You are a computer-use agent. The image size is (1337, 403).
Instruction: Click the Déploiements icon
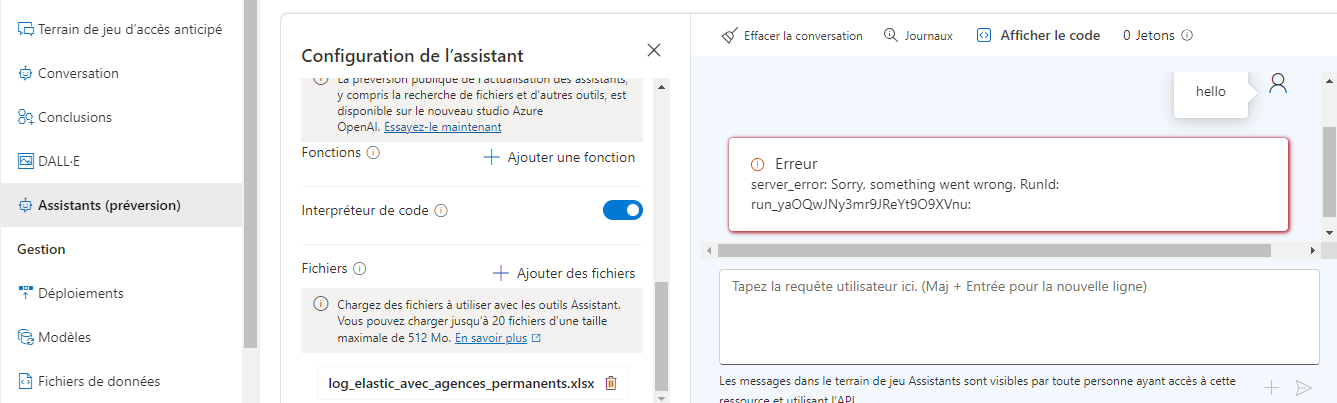click(25, 293)
